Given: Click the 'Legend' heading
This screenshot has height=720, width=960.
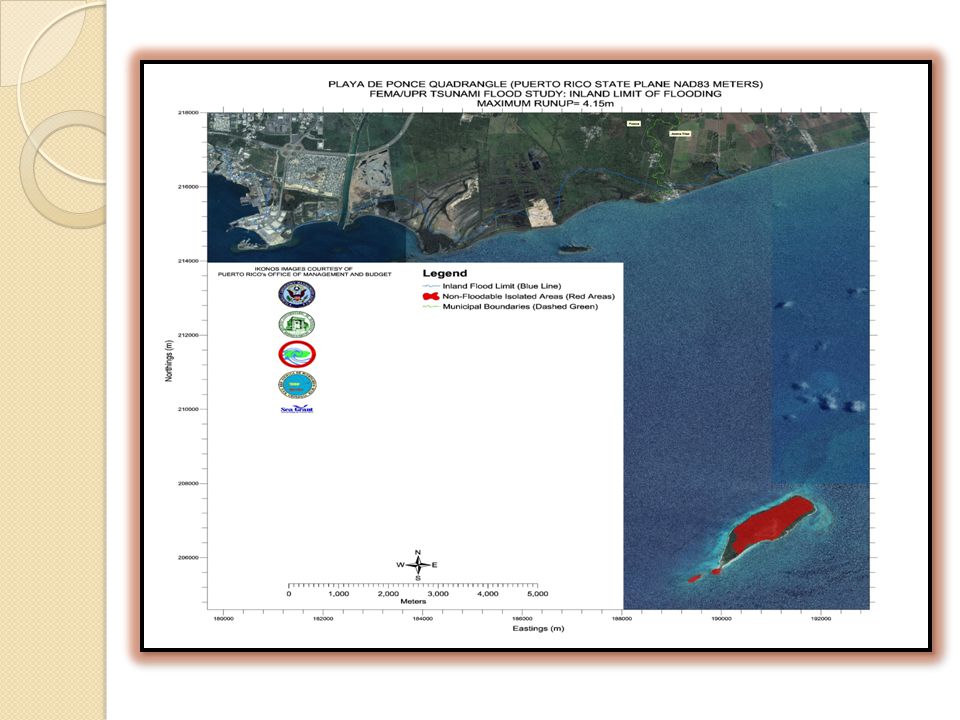Looking at the screenshot, I should 444,274.
